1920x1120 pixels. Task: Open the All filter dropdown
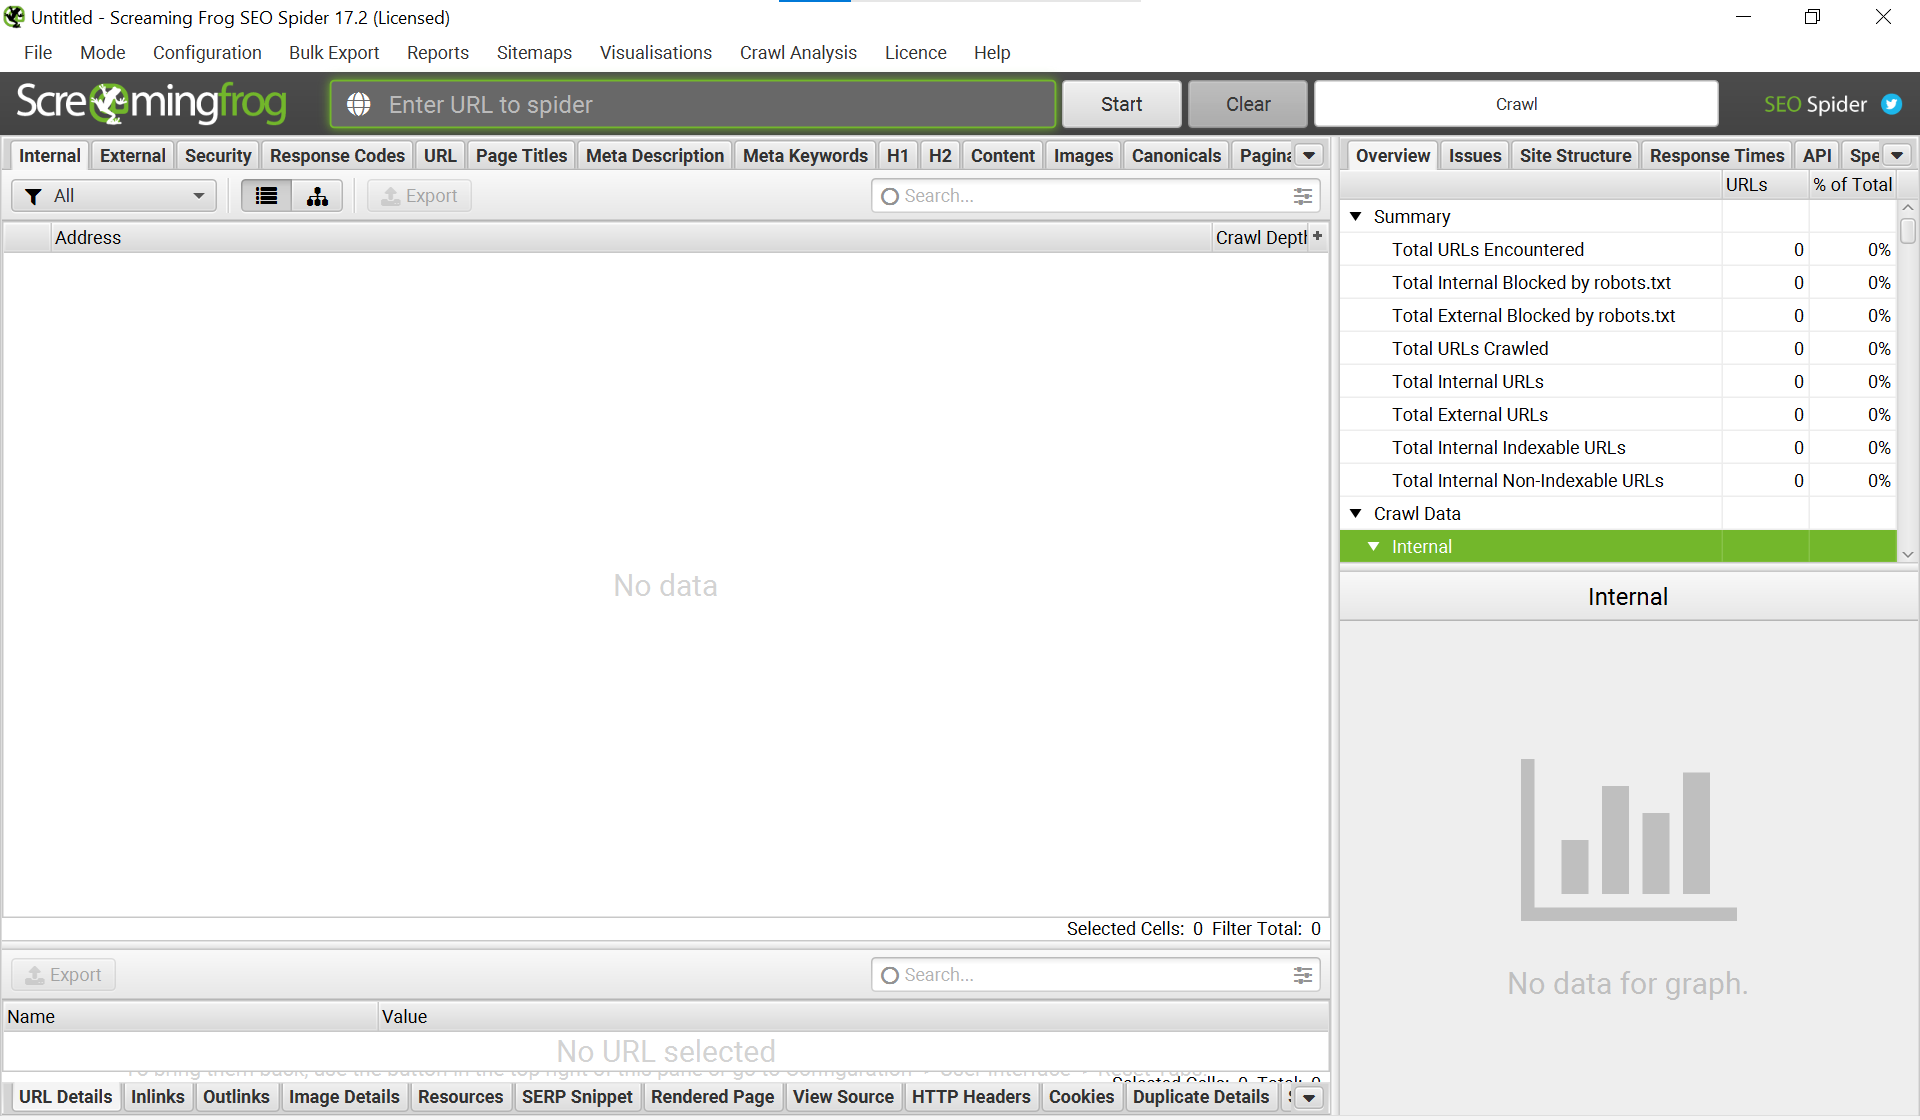pos(114,196)
